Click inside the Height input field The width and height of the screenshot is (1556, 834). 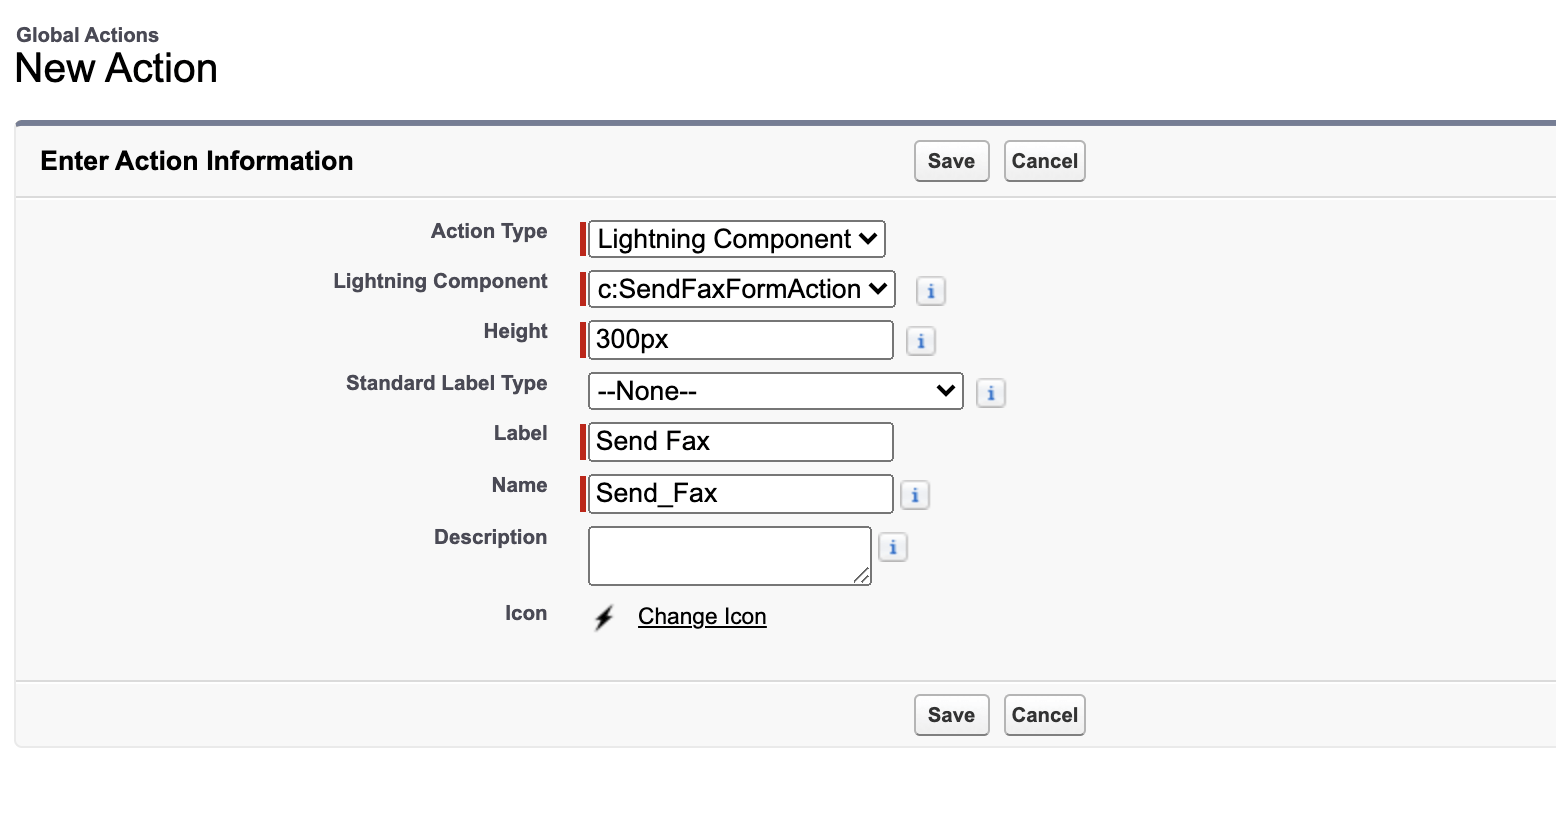click(740, 340)
